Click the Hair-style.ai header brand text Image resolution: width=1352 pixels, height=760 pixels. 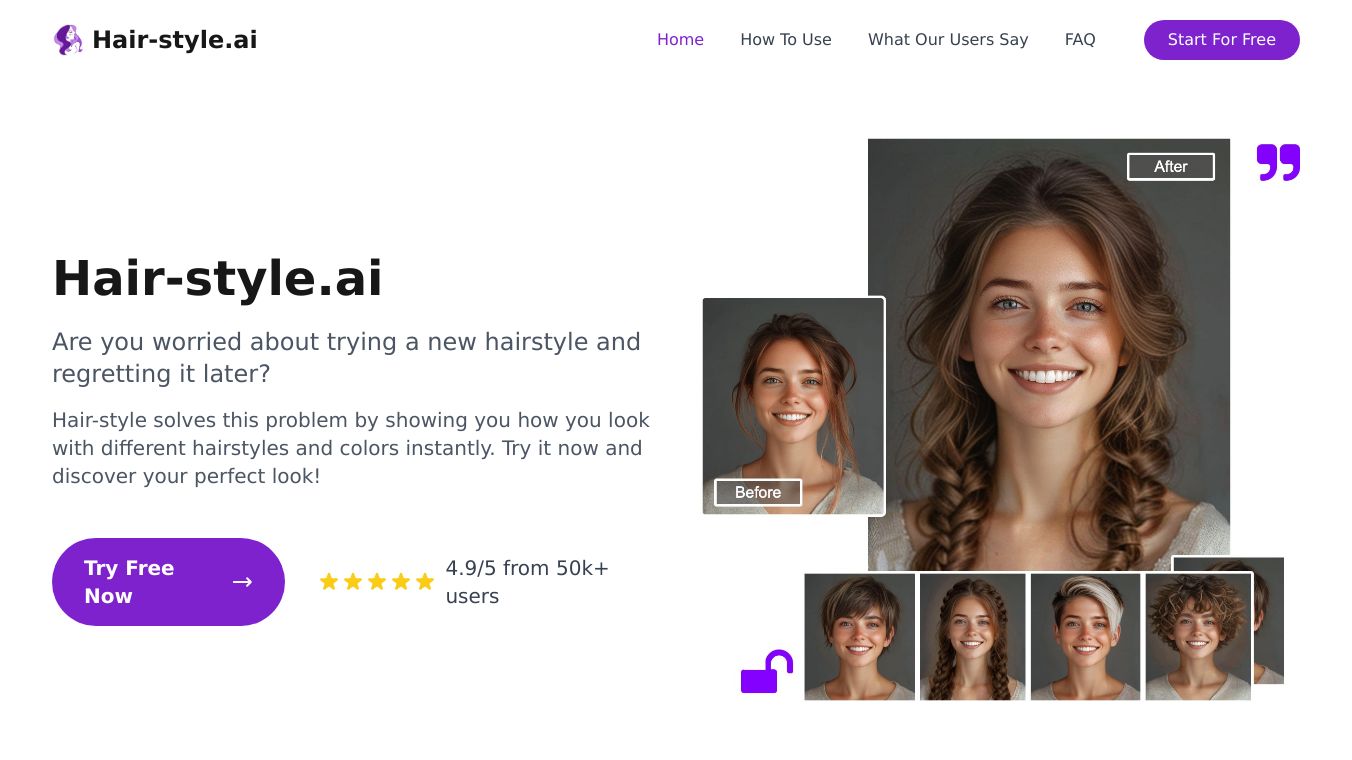coord(175,40)
